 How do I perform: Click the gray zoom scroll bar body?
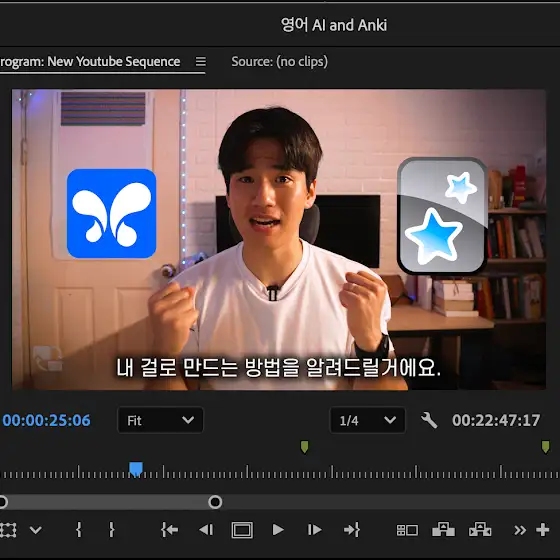coord(109,502)
